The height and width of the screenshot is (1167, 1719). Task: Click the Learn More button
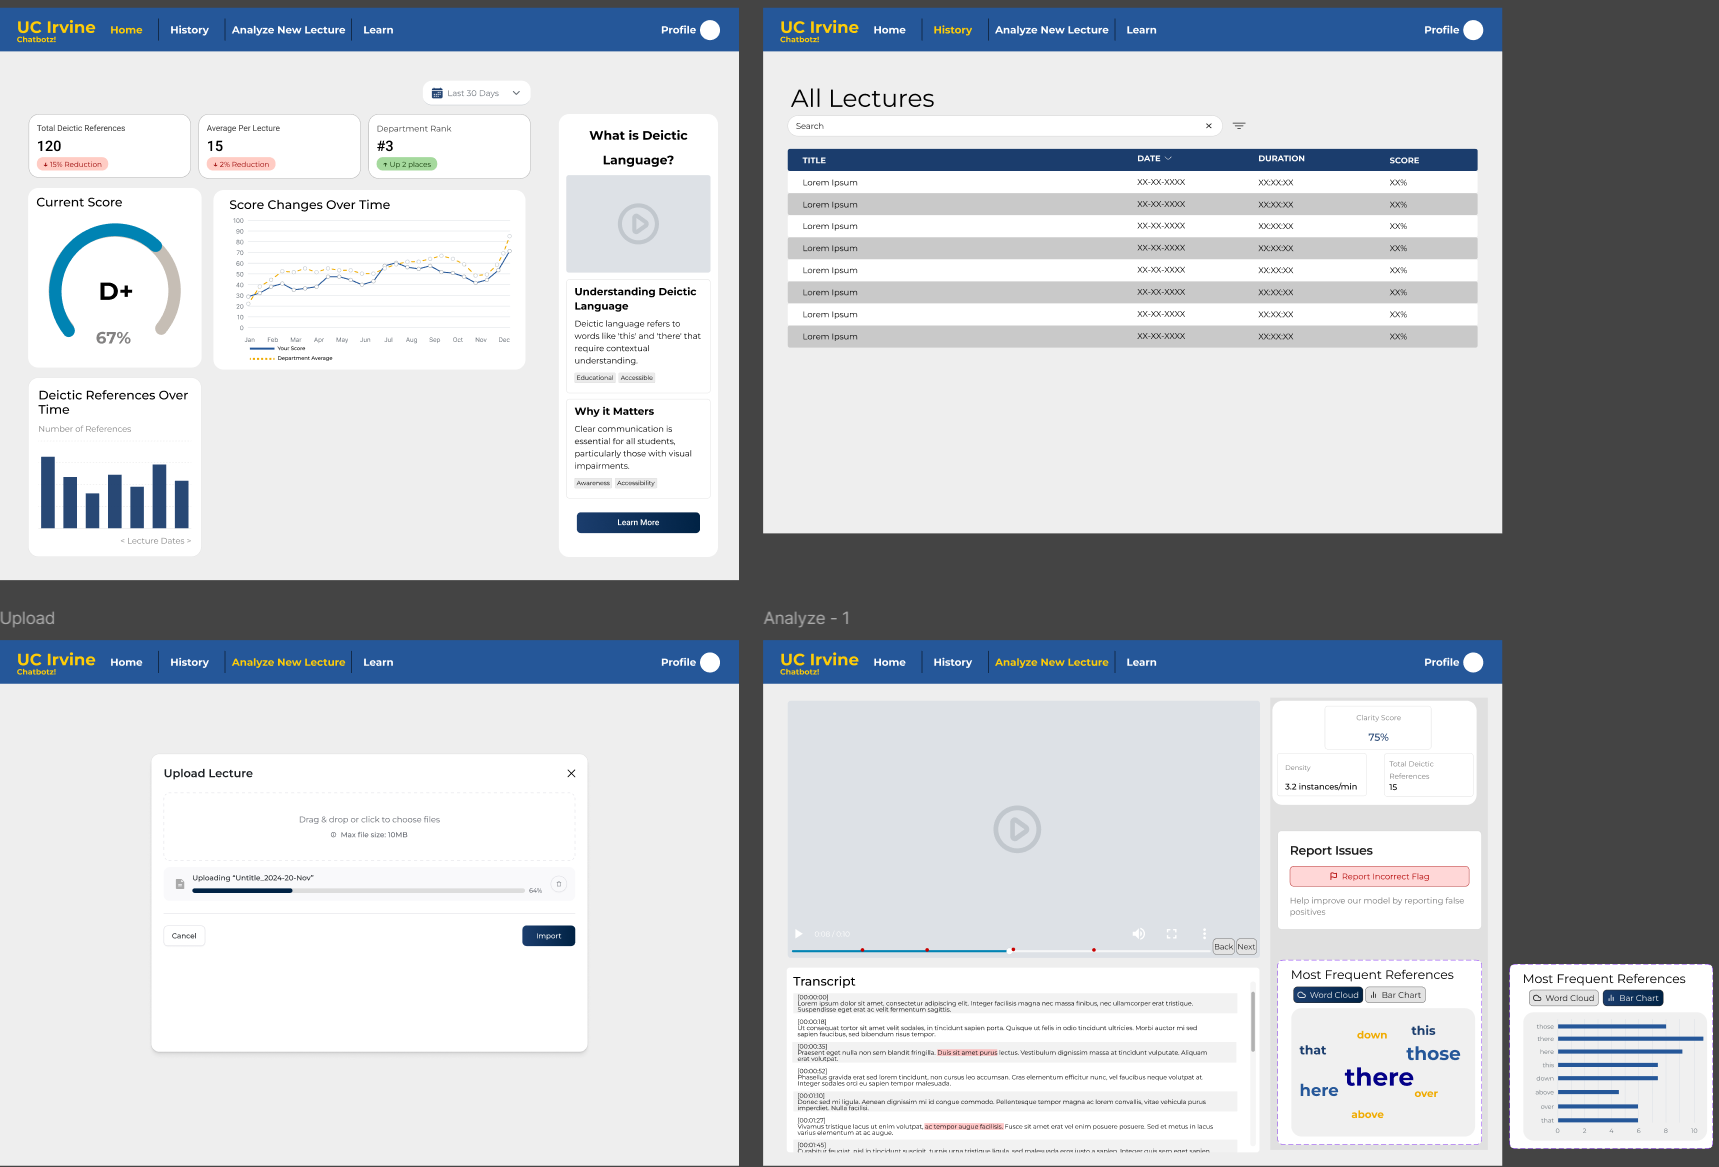(637, 522)
